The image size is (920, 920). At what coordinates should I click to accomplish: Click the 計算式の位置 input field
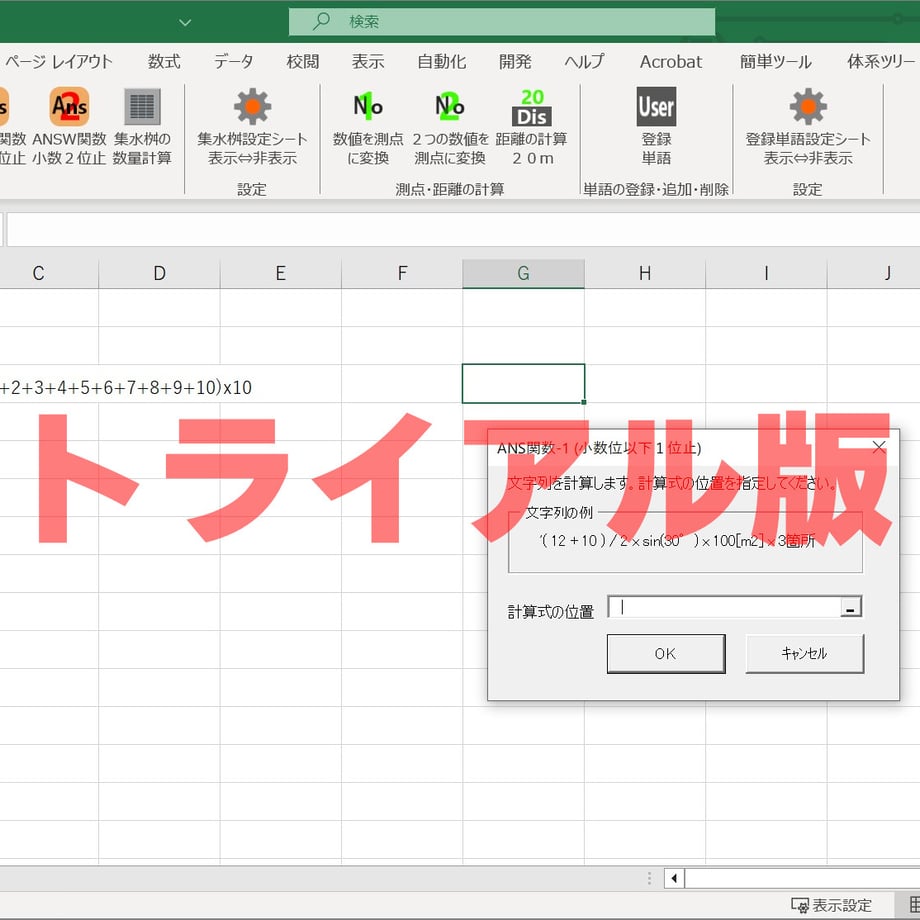(x=725, y=607)
